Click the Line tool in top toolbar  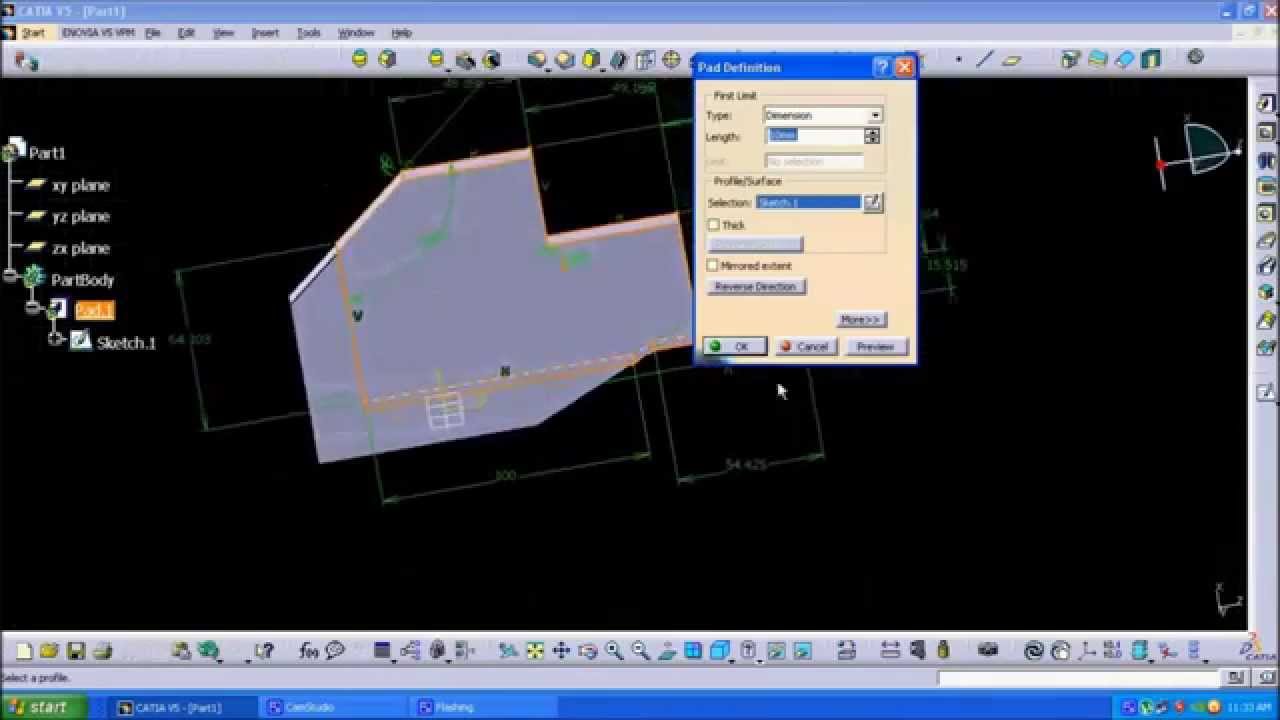[x=985, y=60]
